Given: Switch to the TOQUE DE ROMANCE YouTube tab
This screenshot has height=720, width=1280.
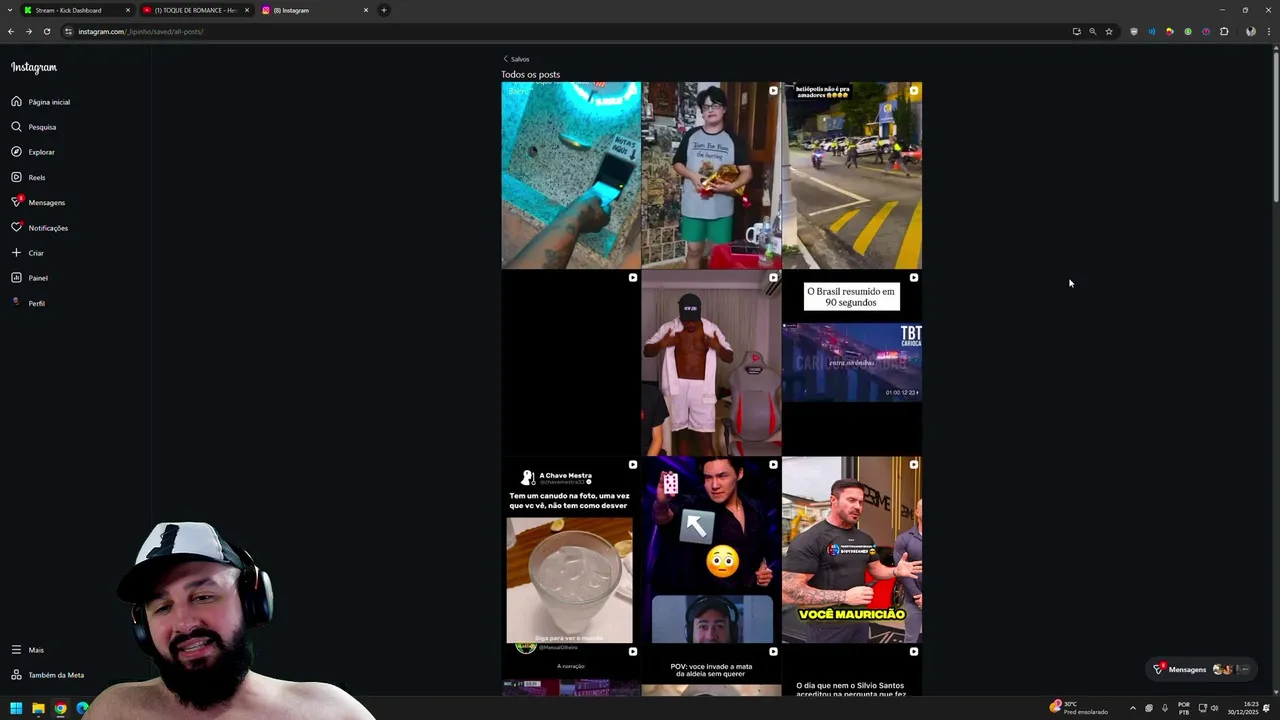Looking at the screenshot, I should (196, 10).
